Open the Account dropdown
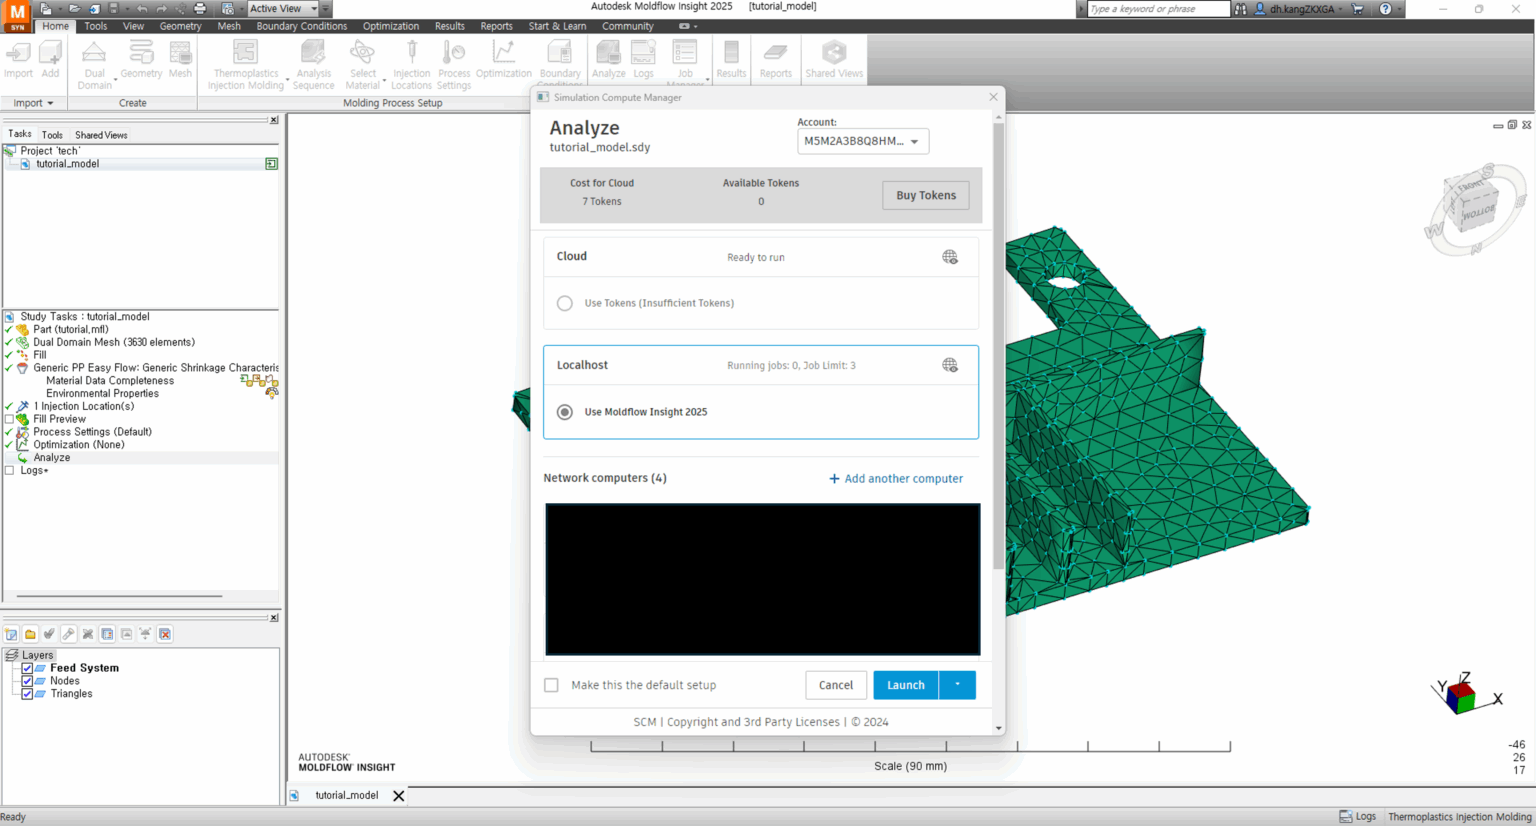 click(x=862, y=141)
